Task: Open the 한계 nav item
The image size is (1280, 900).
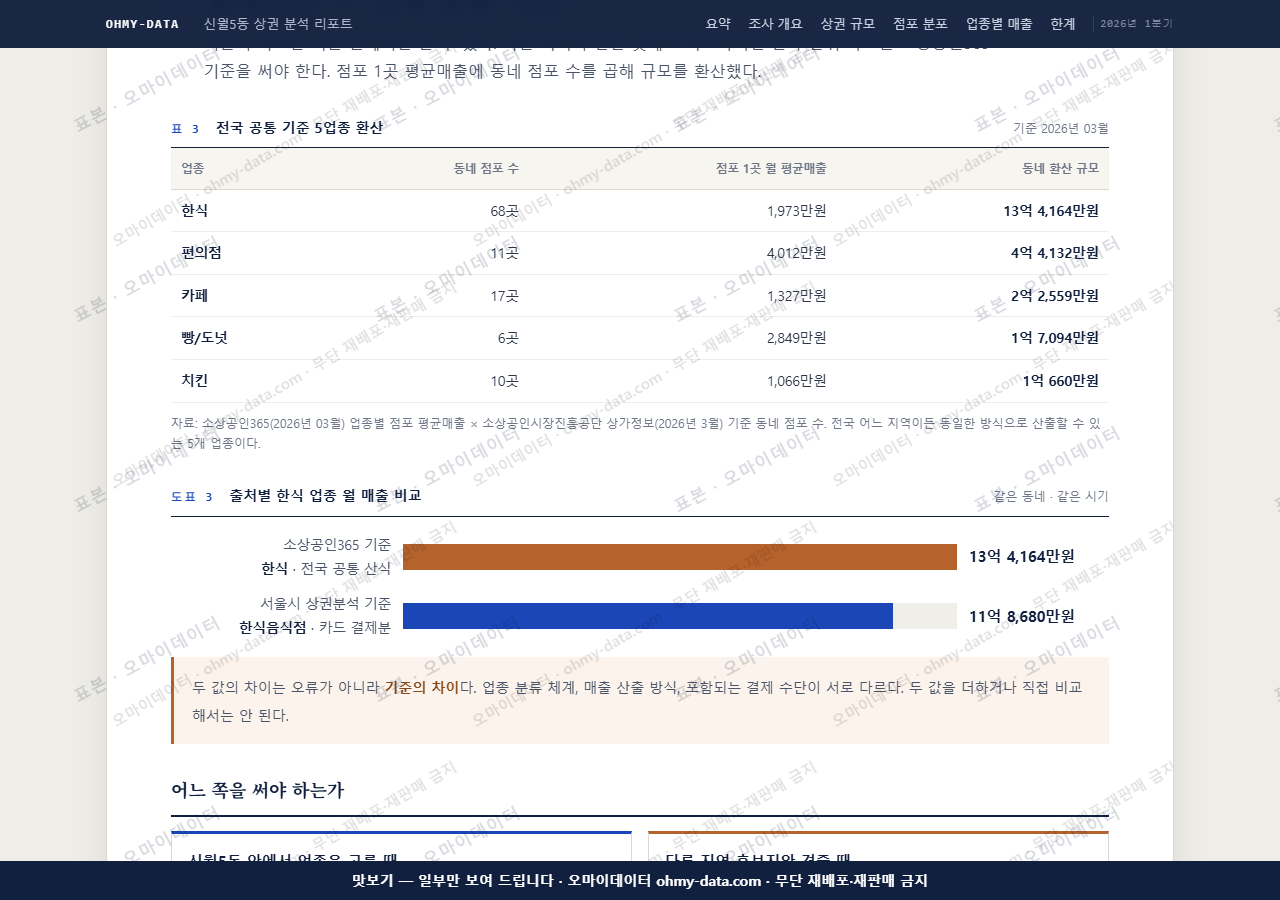Action: (x=1063, y=24)
